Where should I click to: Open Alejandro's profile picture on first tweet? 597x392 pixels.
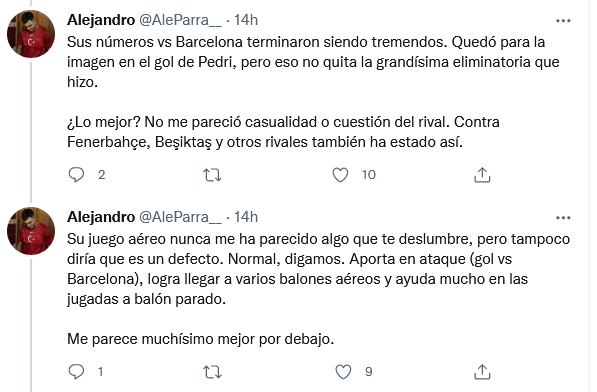(x=31, y=34)
